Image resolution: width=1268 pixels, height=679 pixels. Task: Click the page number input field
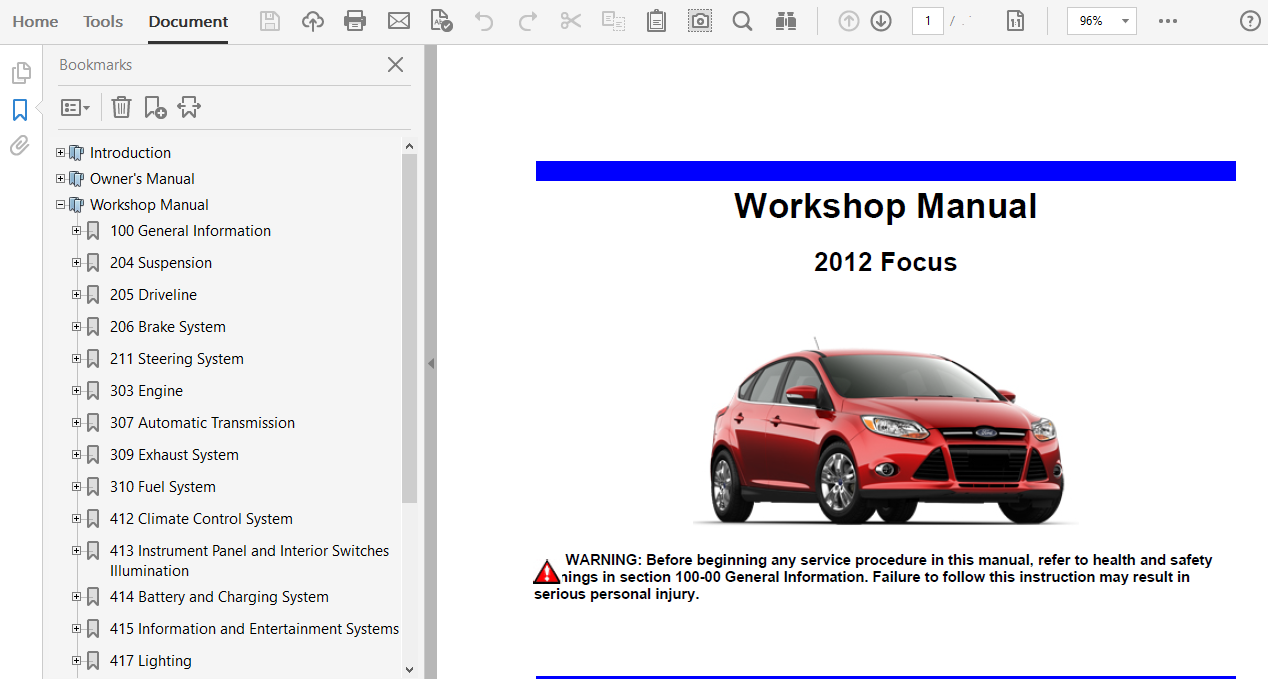pyautogui.click(x=927, y=21)
